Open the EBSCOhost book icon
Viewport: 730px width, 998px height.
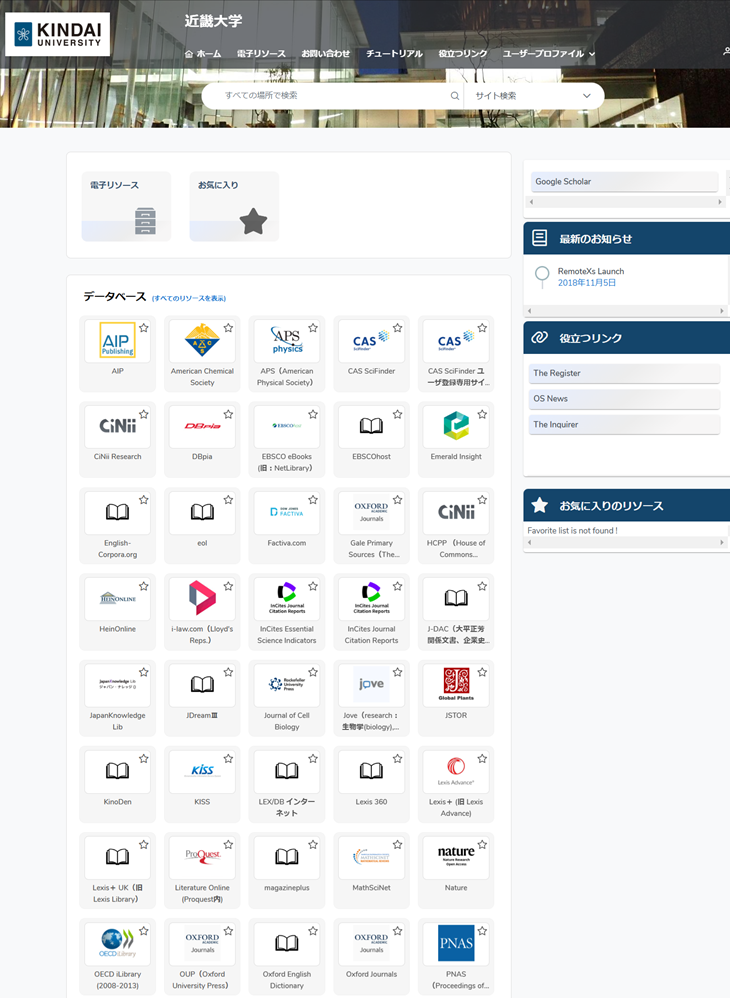[372, 426]
